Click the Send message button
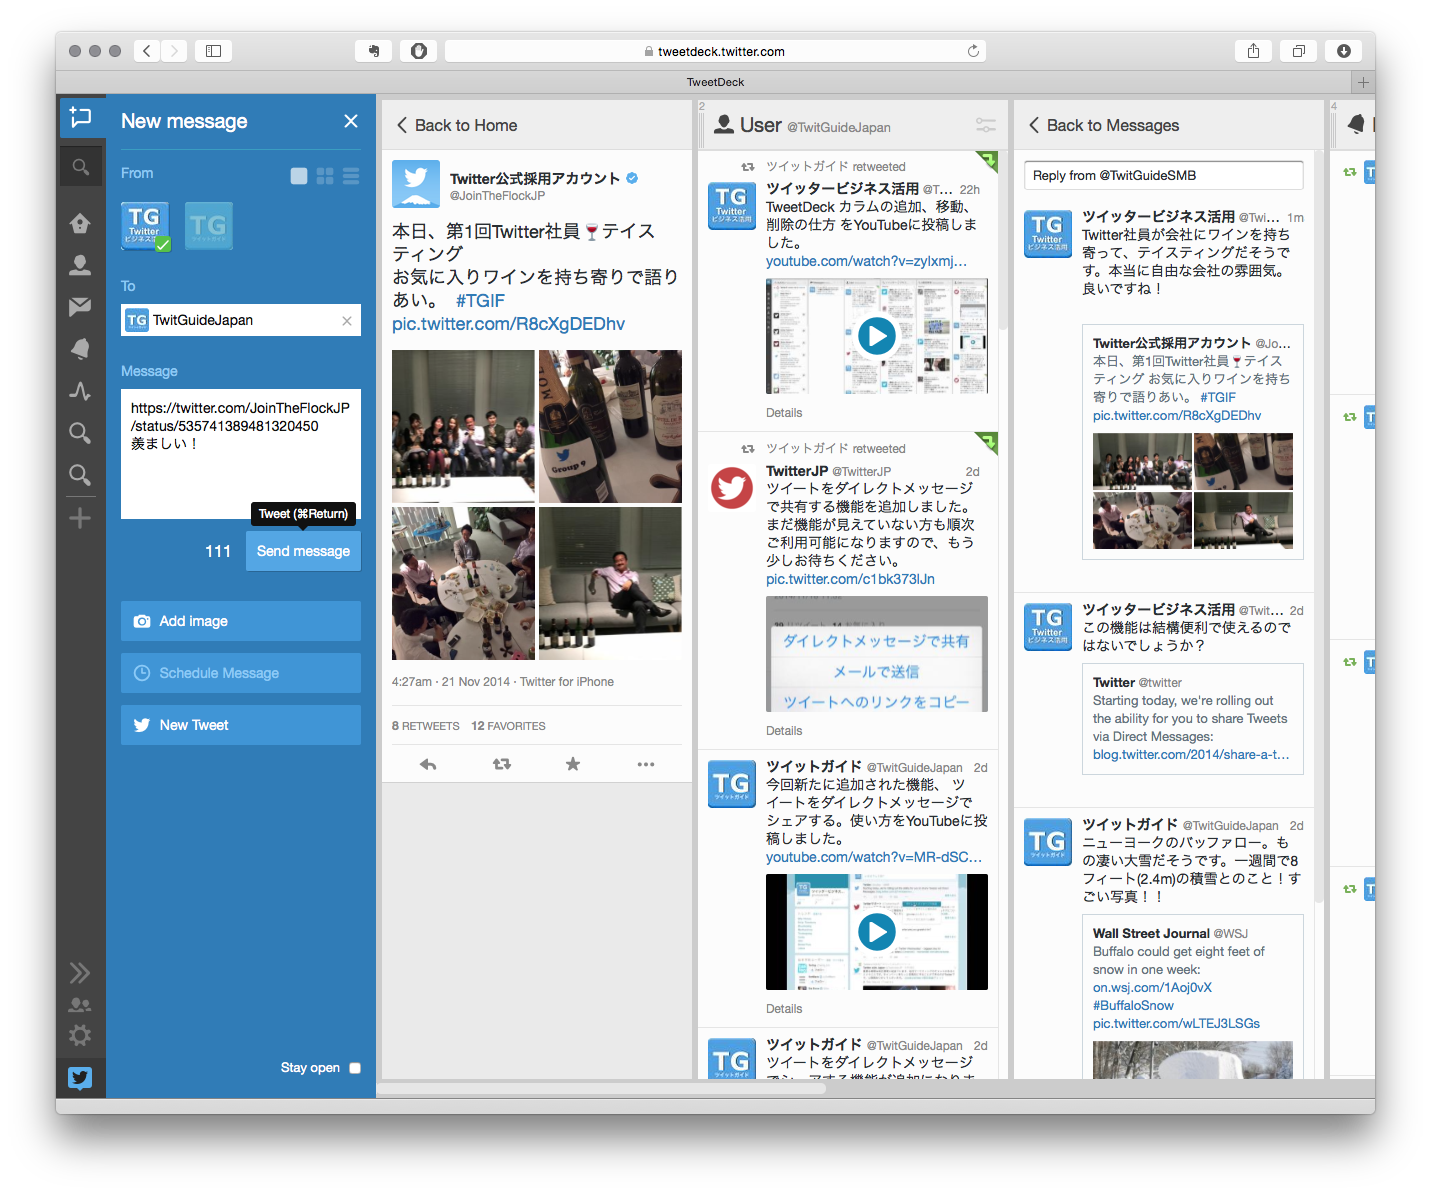 [303, 551]
